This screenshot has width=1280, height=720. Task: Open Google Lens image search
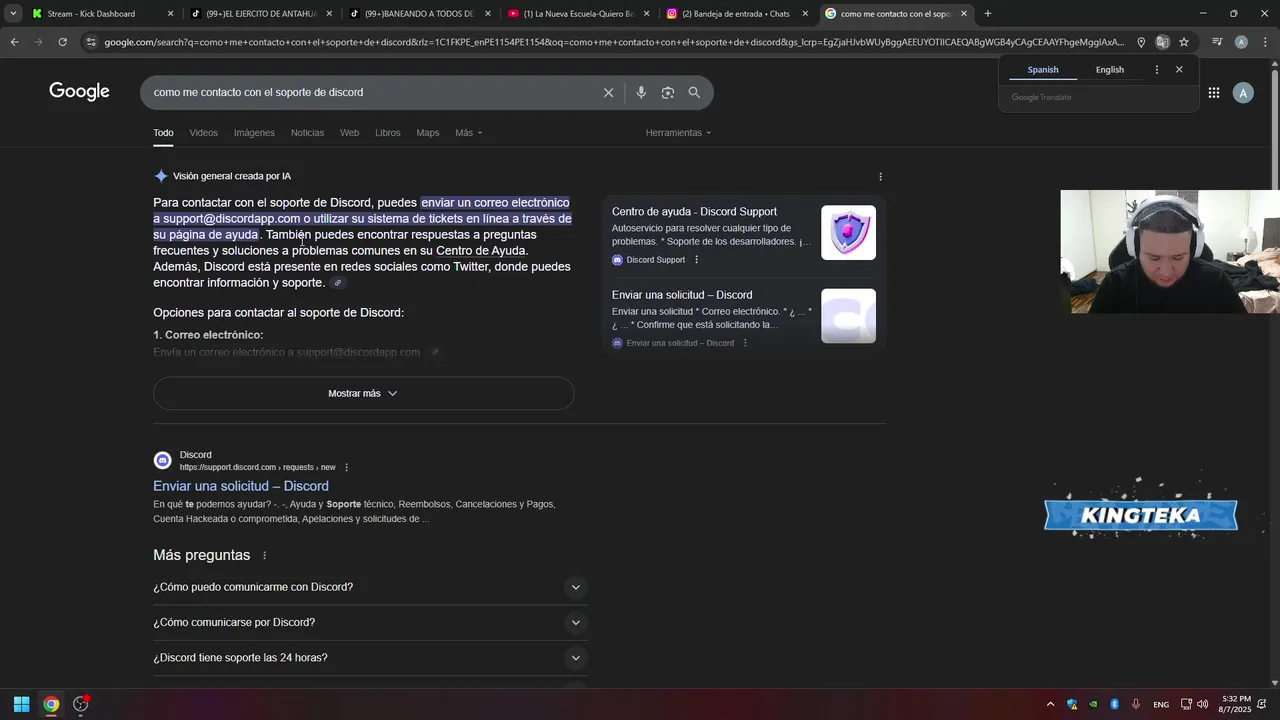[667, 92]
